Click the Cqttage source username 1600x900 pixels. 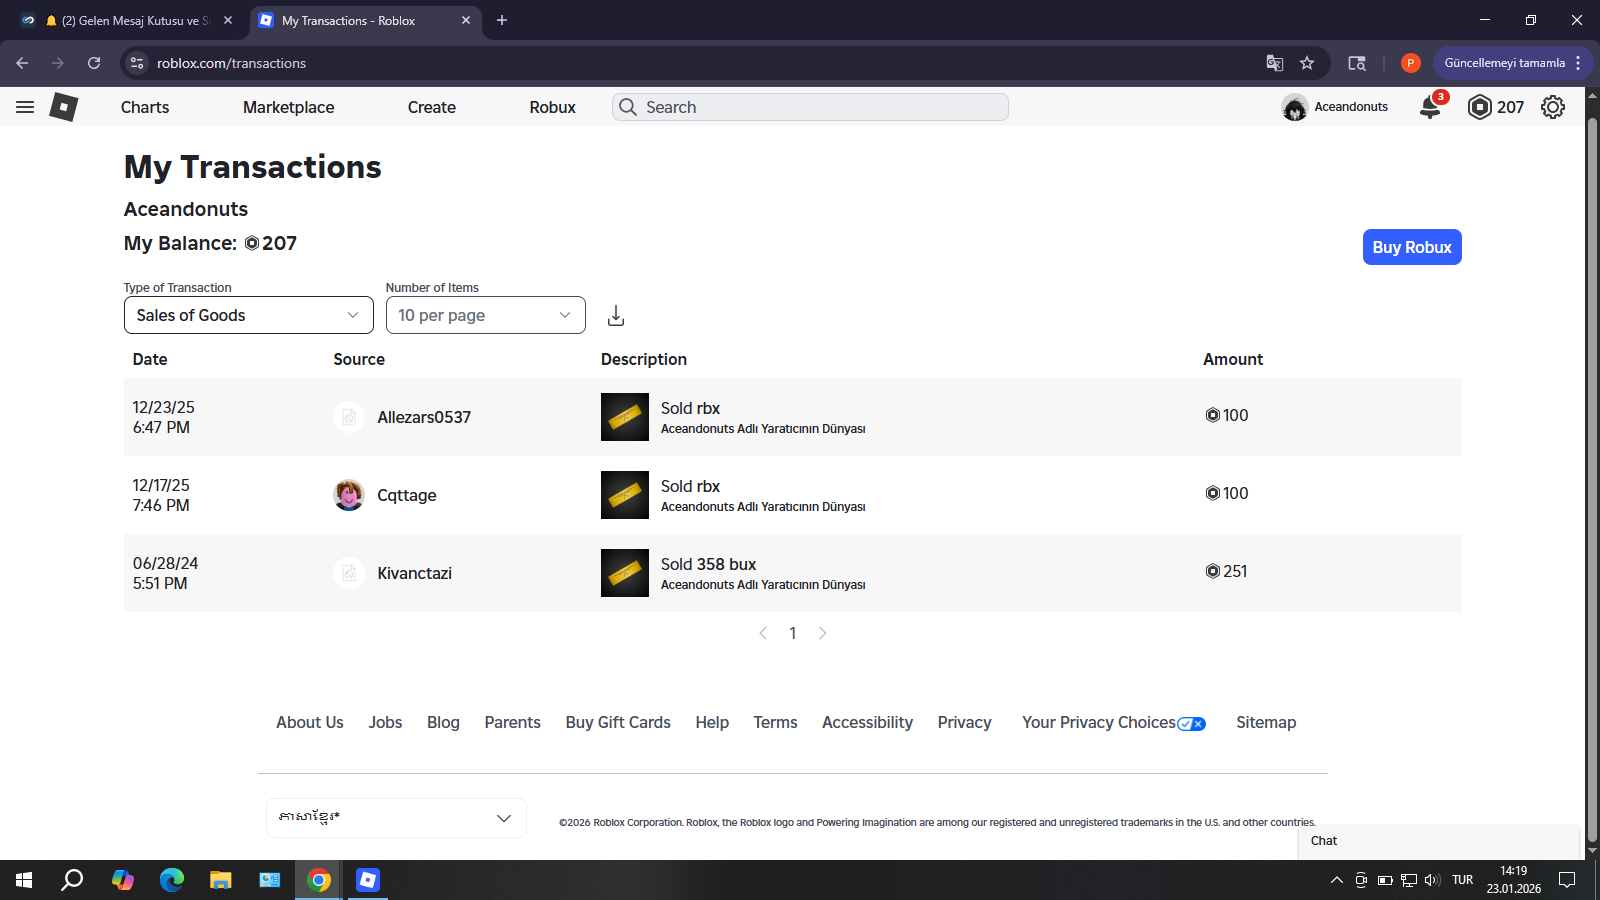(x=407, y=495)
